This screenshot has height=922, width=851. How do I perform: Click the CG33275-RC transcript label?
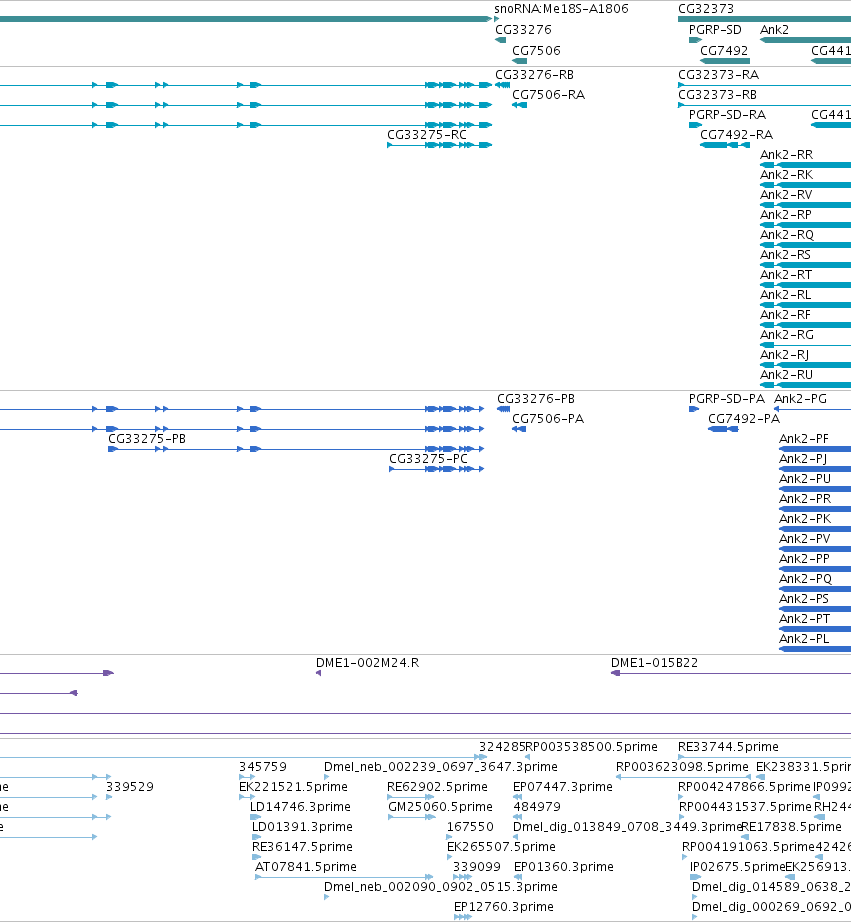(x=426, y=135)
